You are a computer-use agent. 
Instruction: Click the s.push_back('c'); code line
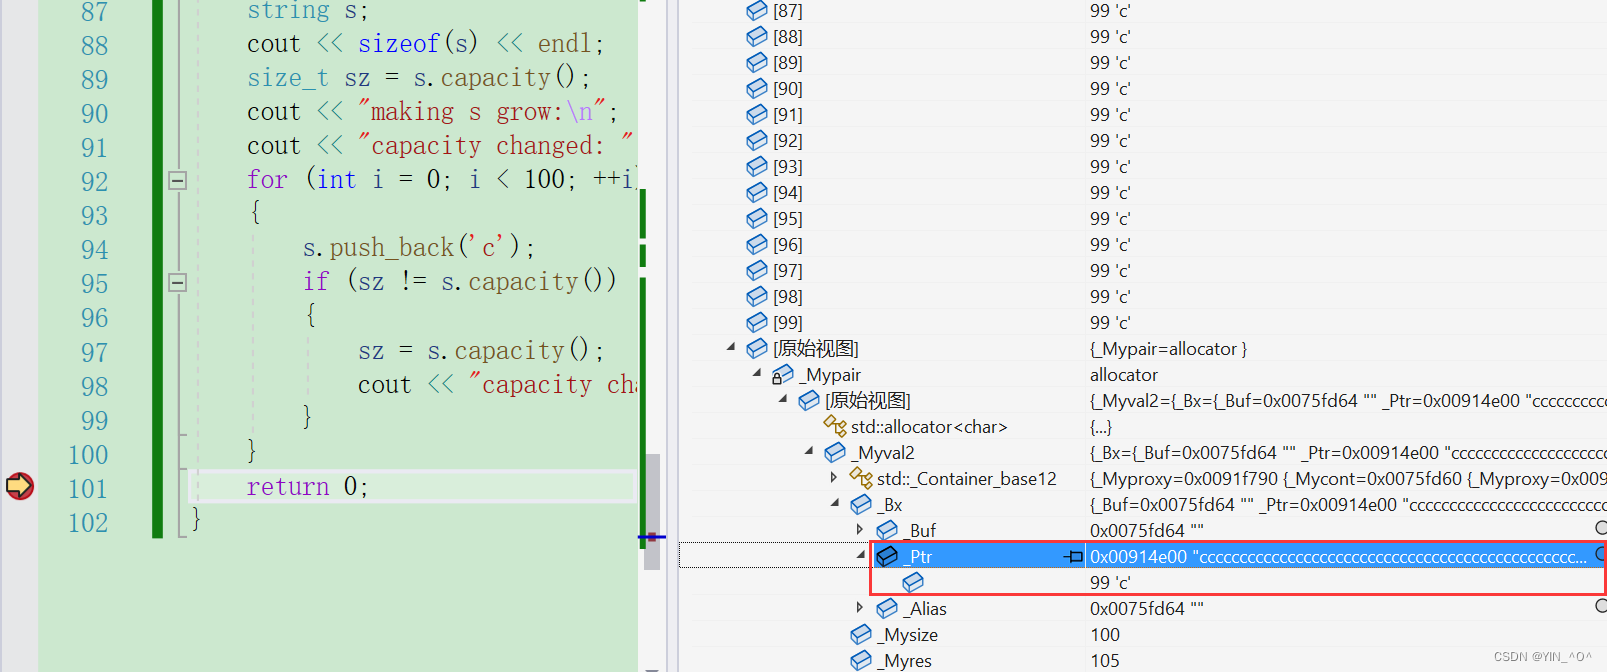click(418, 247)
